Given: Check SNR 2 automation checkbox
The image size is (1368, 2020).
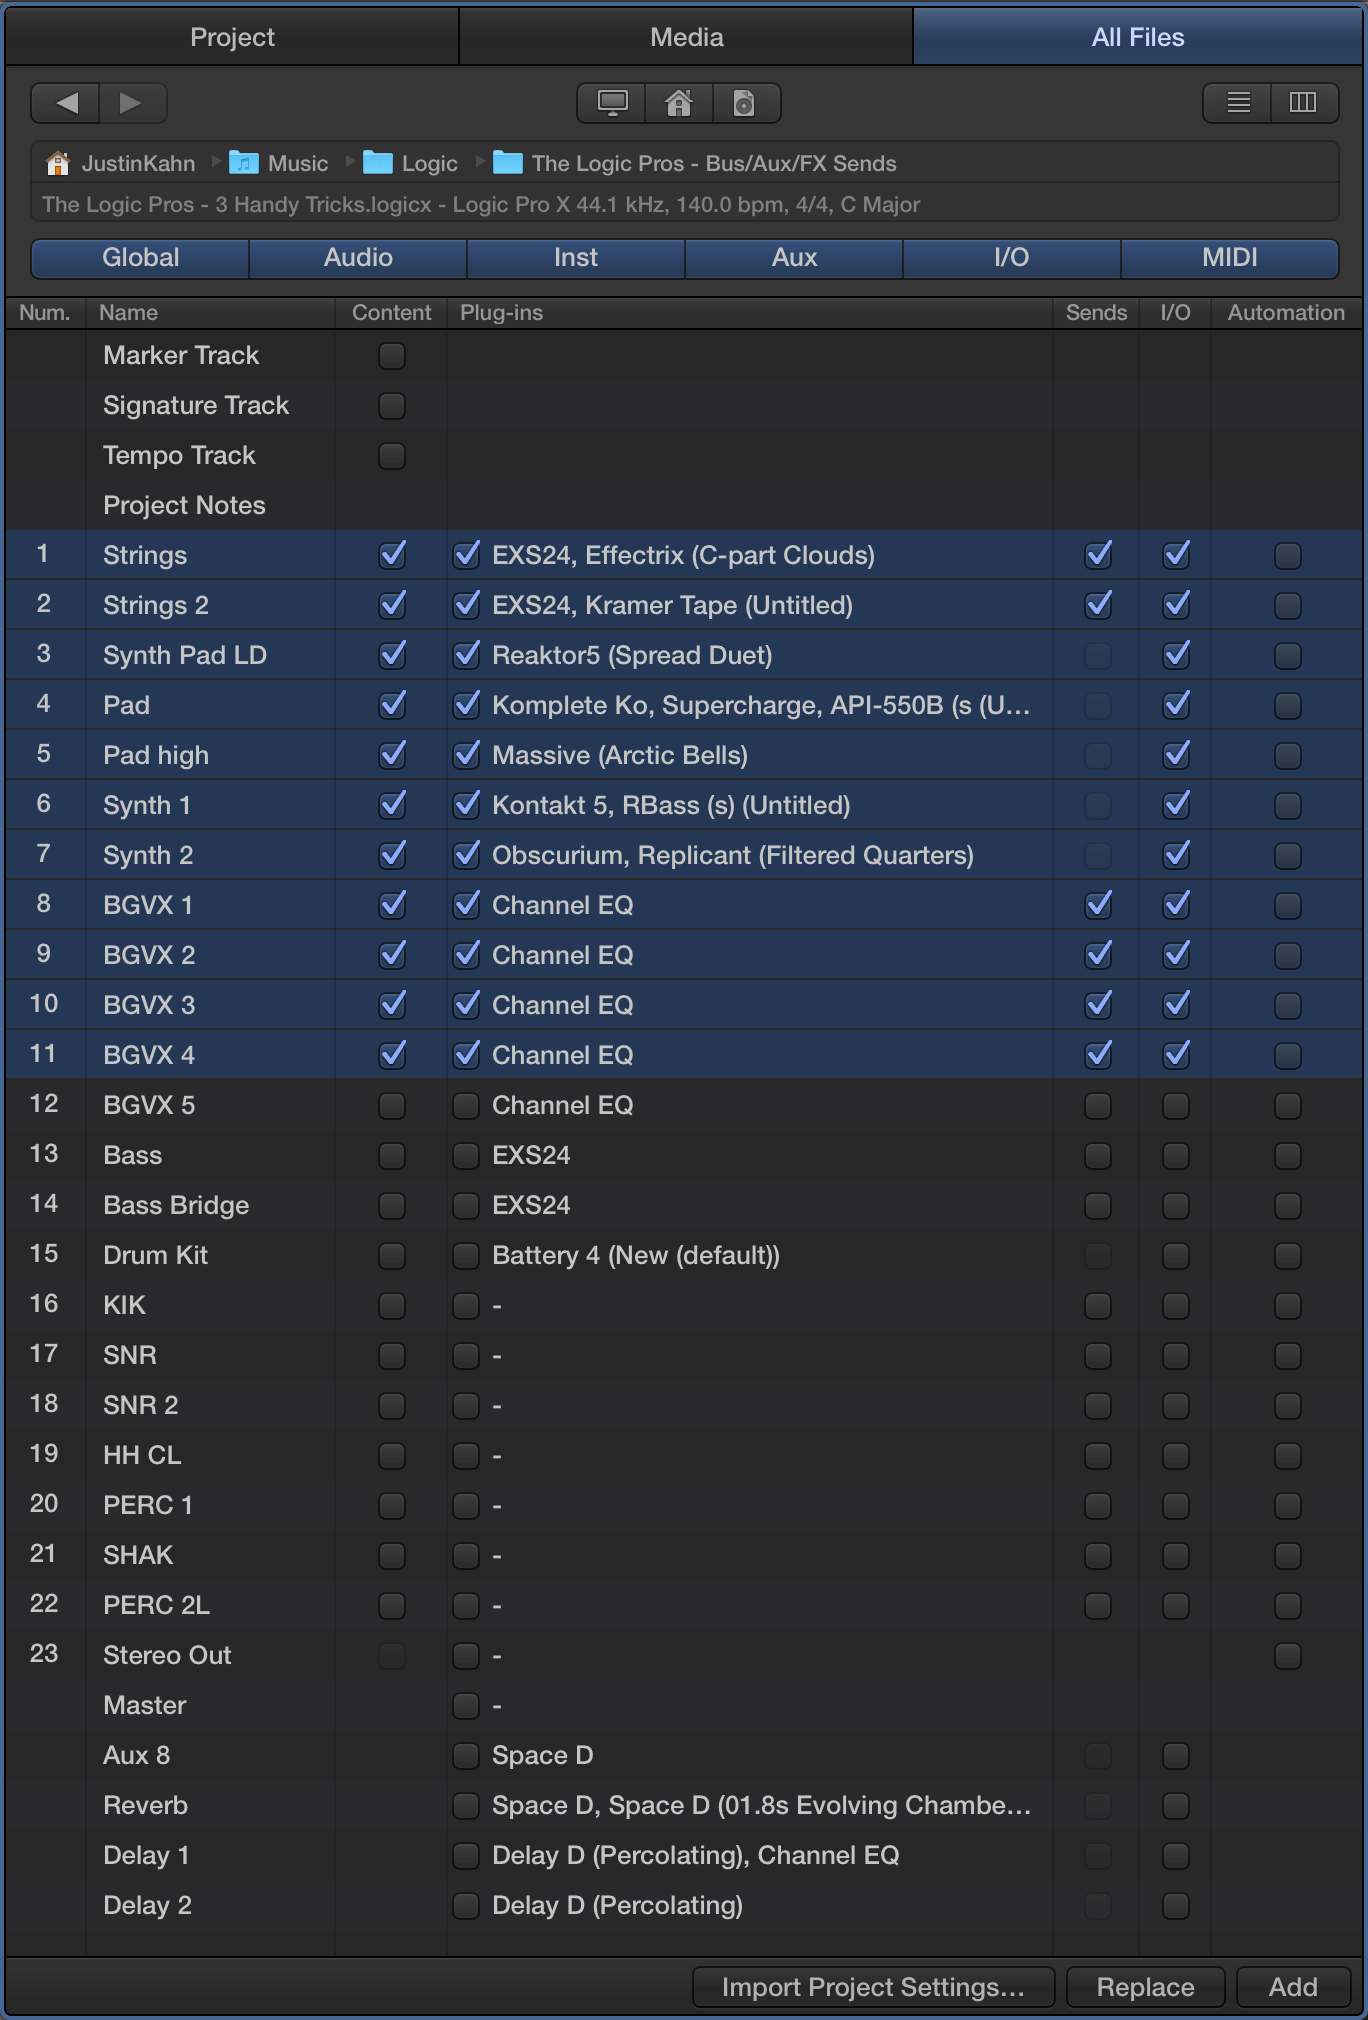Looking at the screenshot, I should pos(1288,1406).
